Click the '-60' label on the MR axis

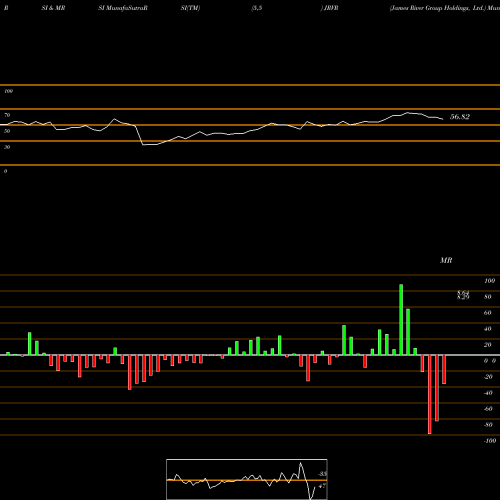(488, 409)
